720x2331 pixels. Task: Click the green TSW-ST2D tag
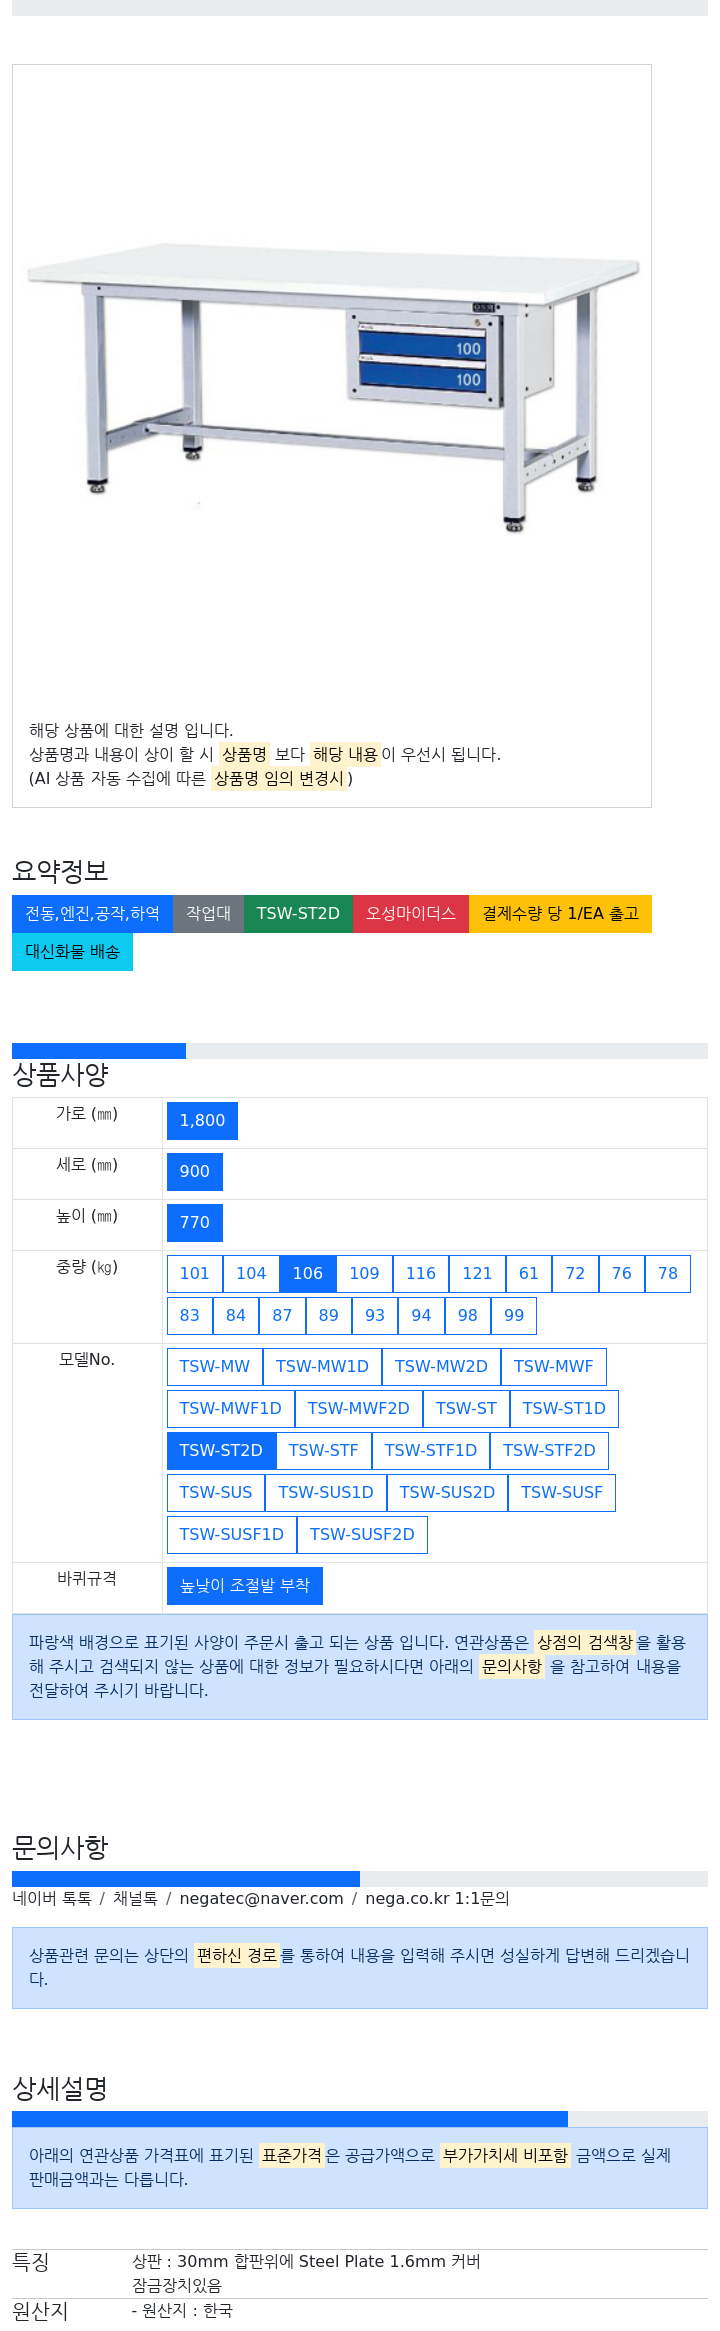coord(298,913)
